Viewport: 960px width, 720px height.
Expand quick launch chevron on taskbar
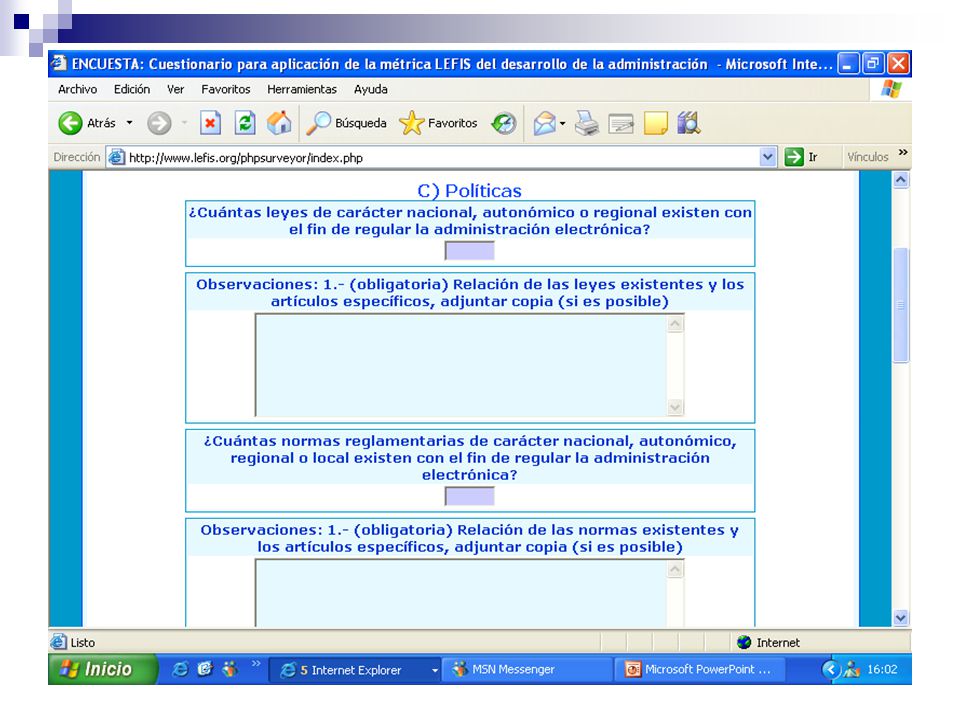click(x=256, y=663)
